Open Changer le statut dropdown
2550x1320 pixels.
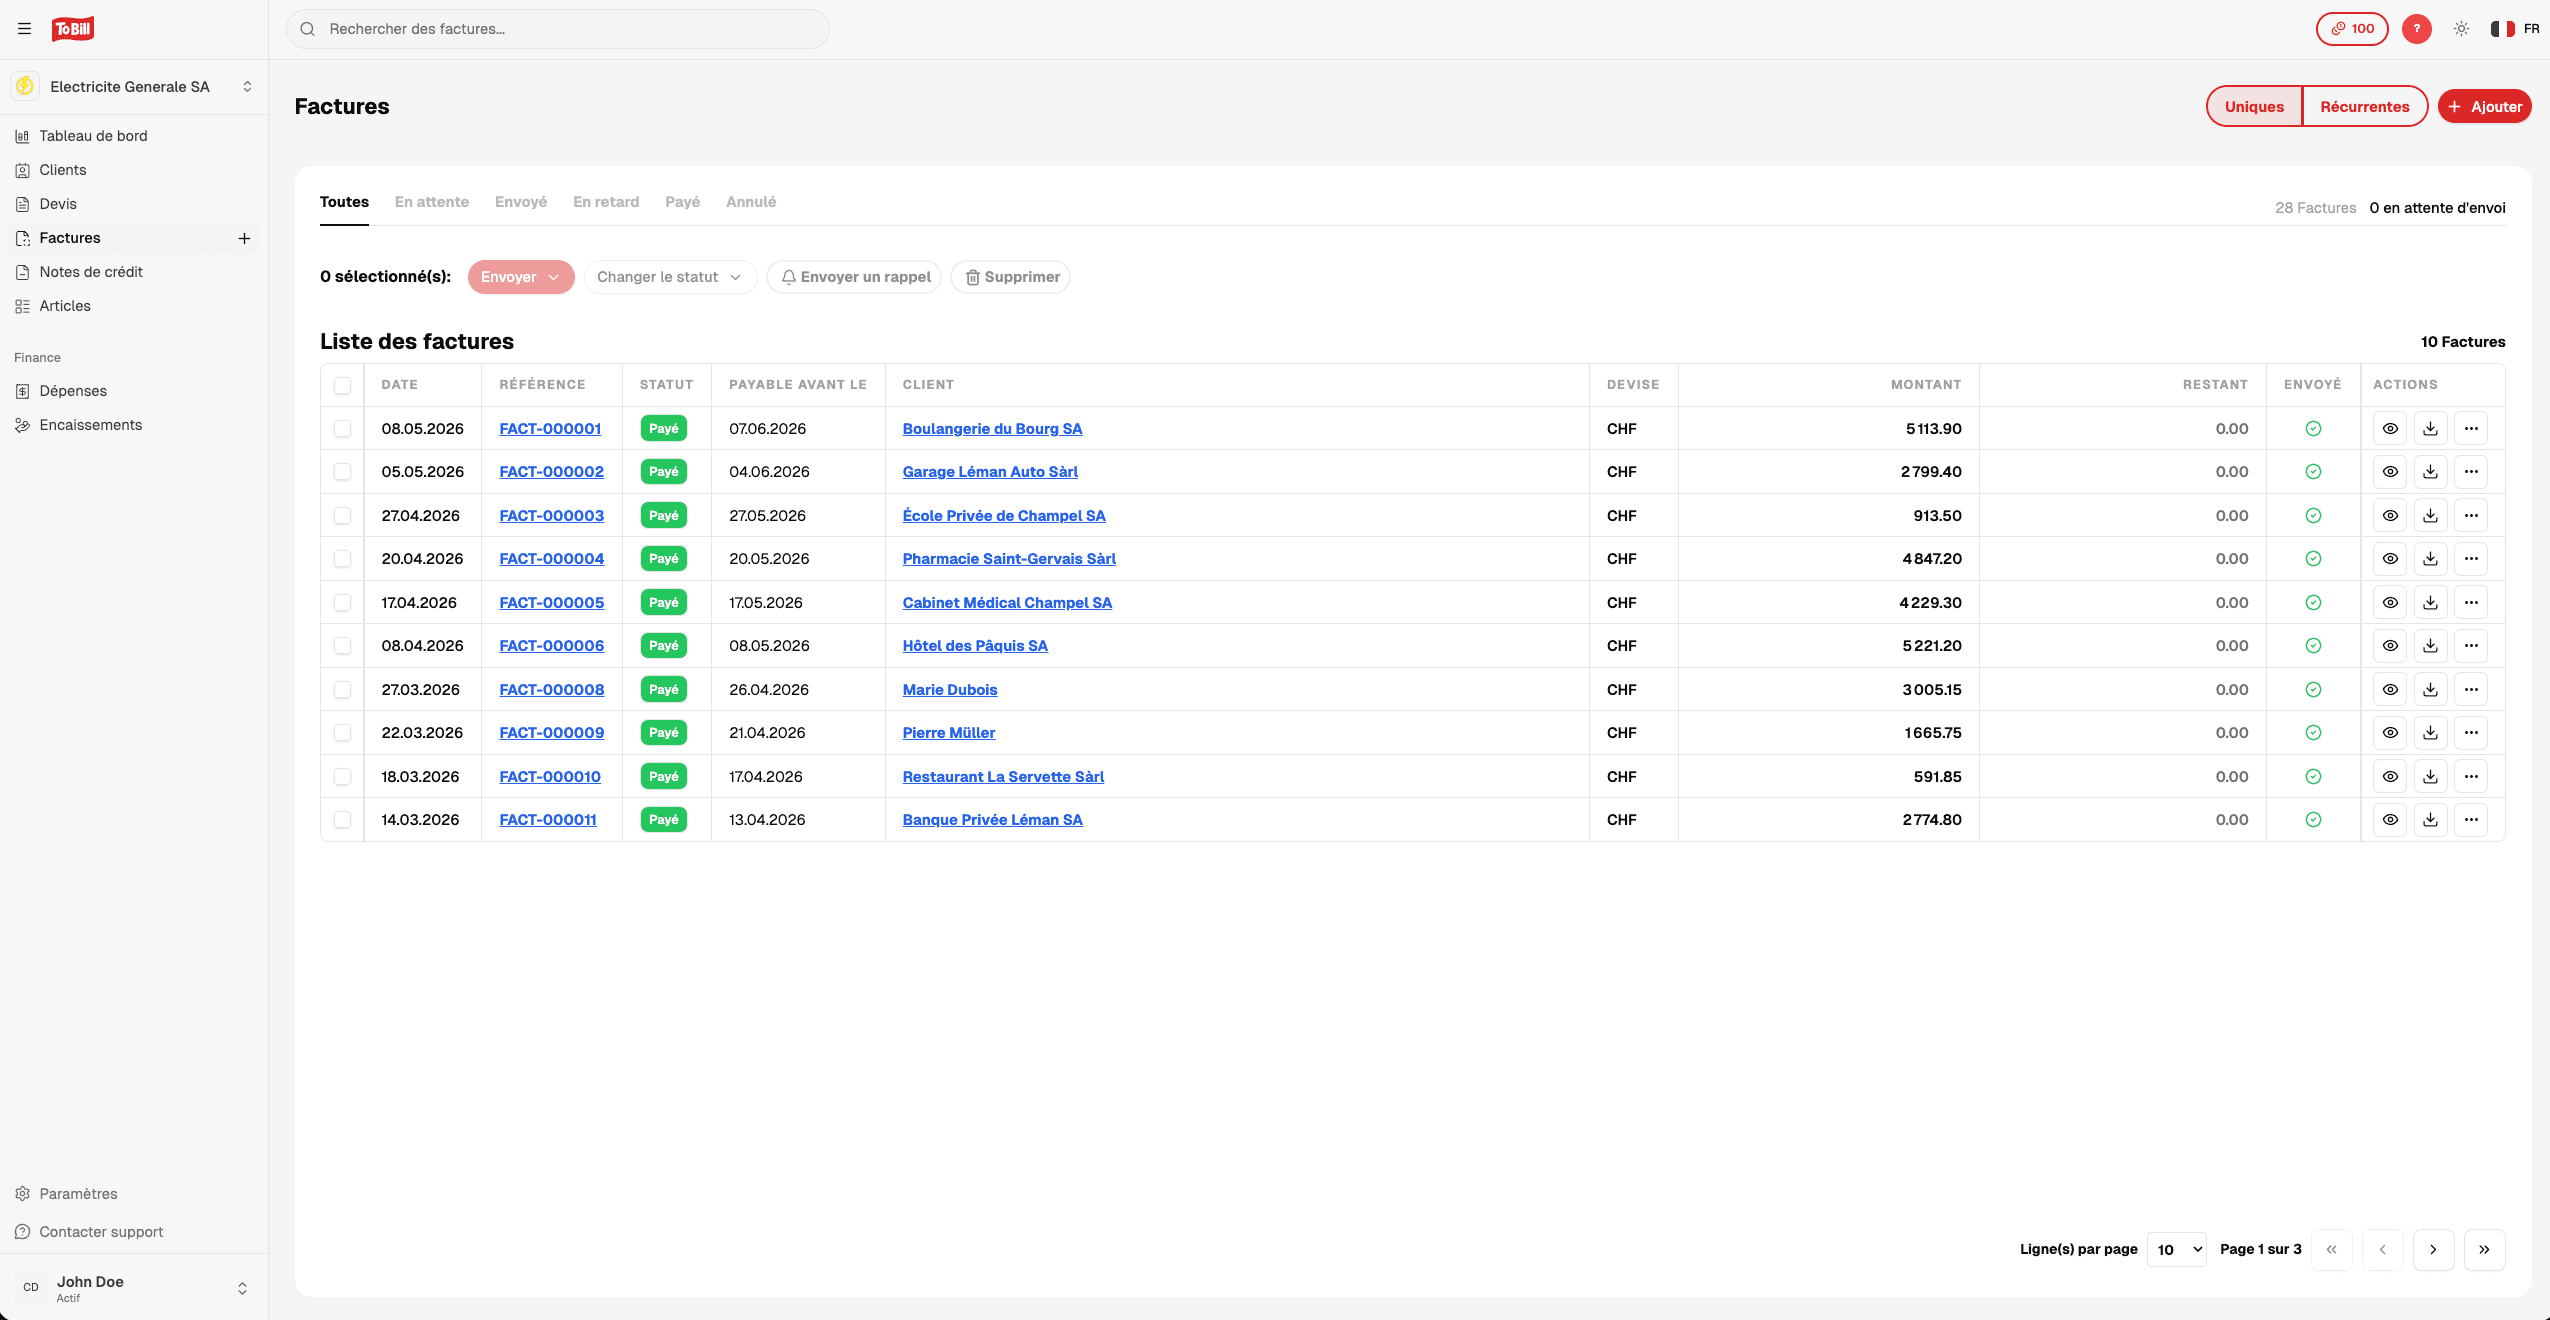(x=670, y=277)
